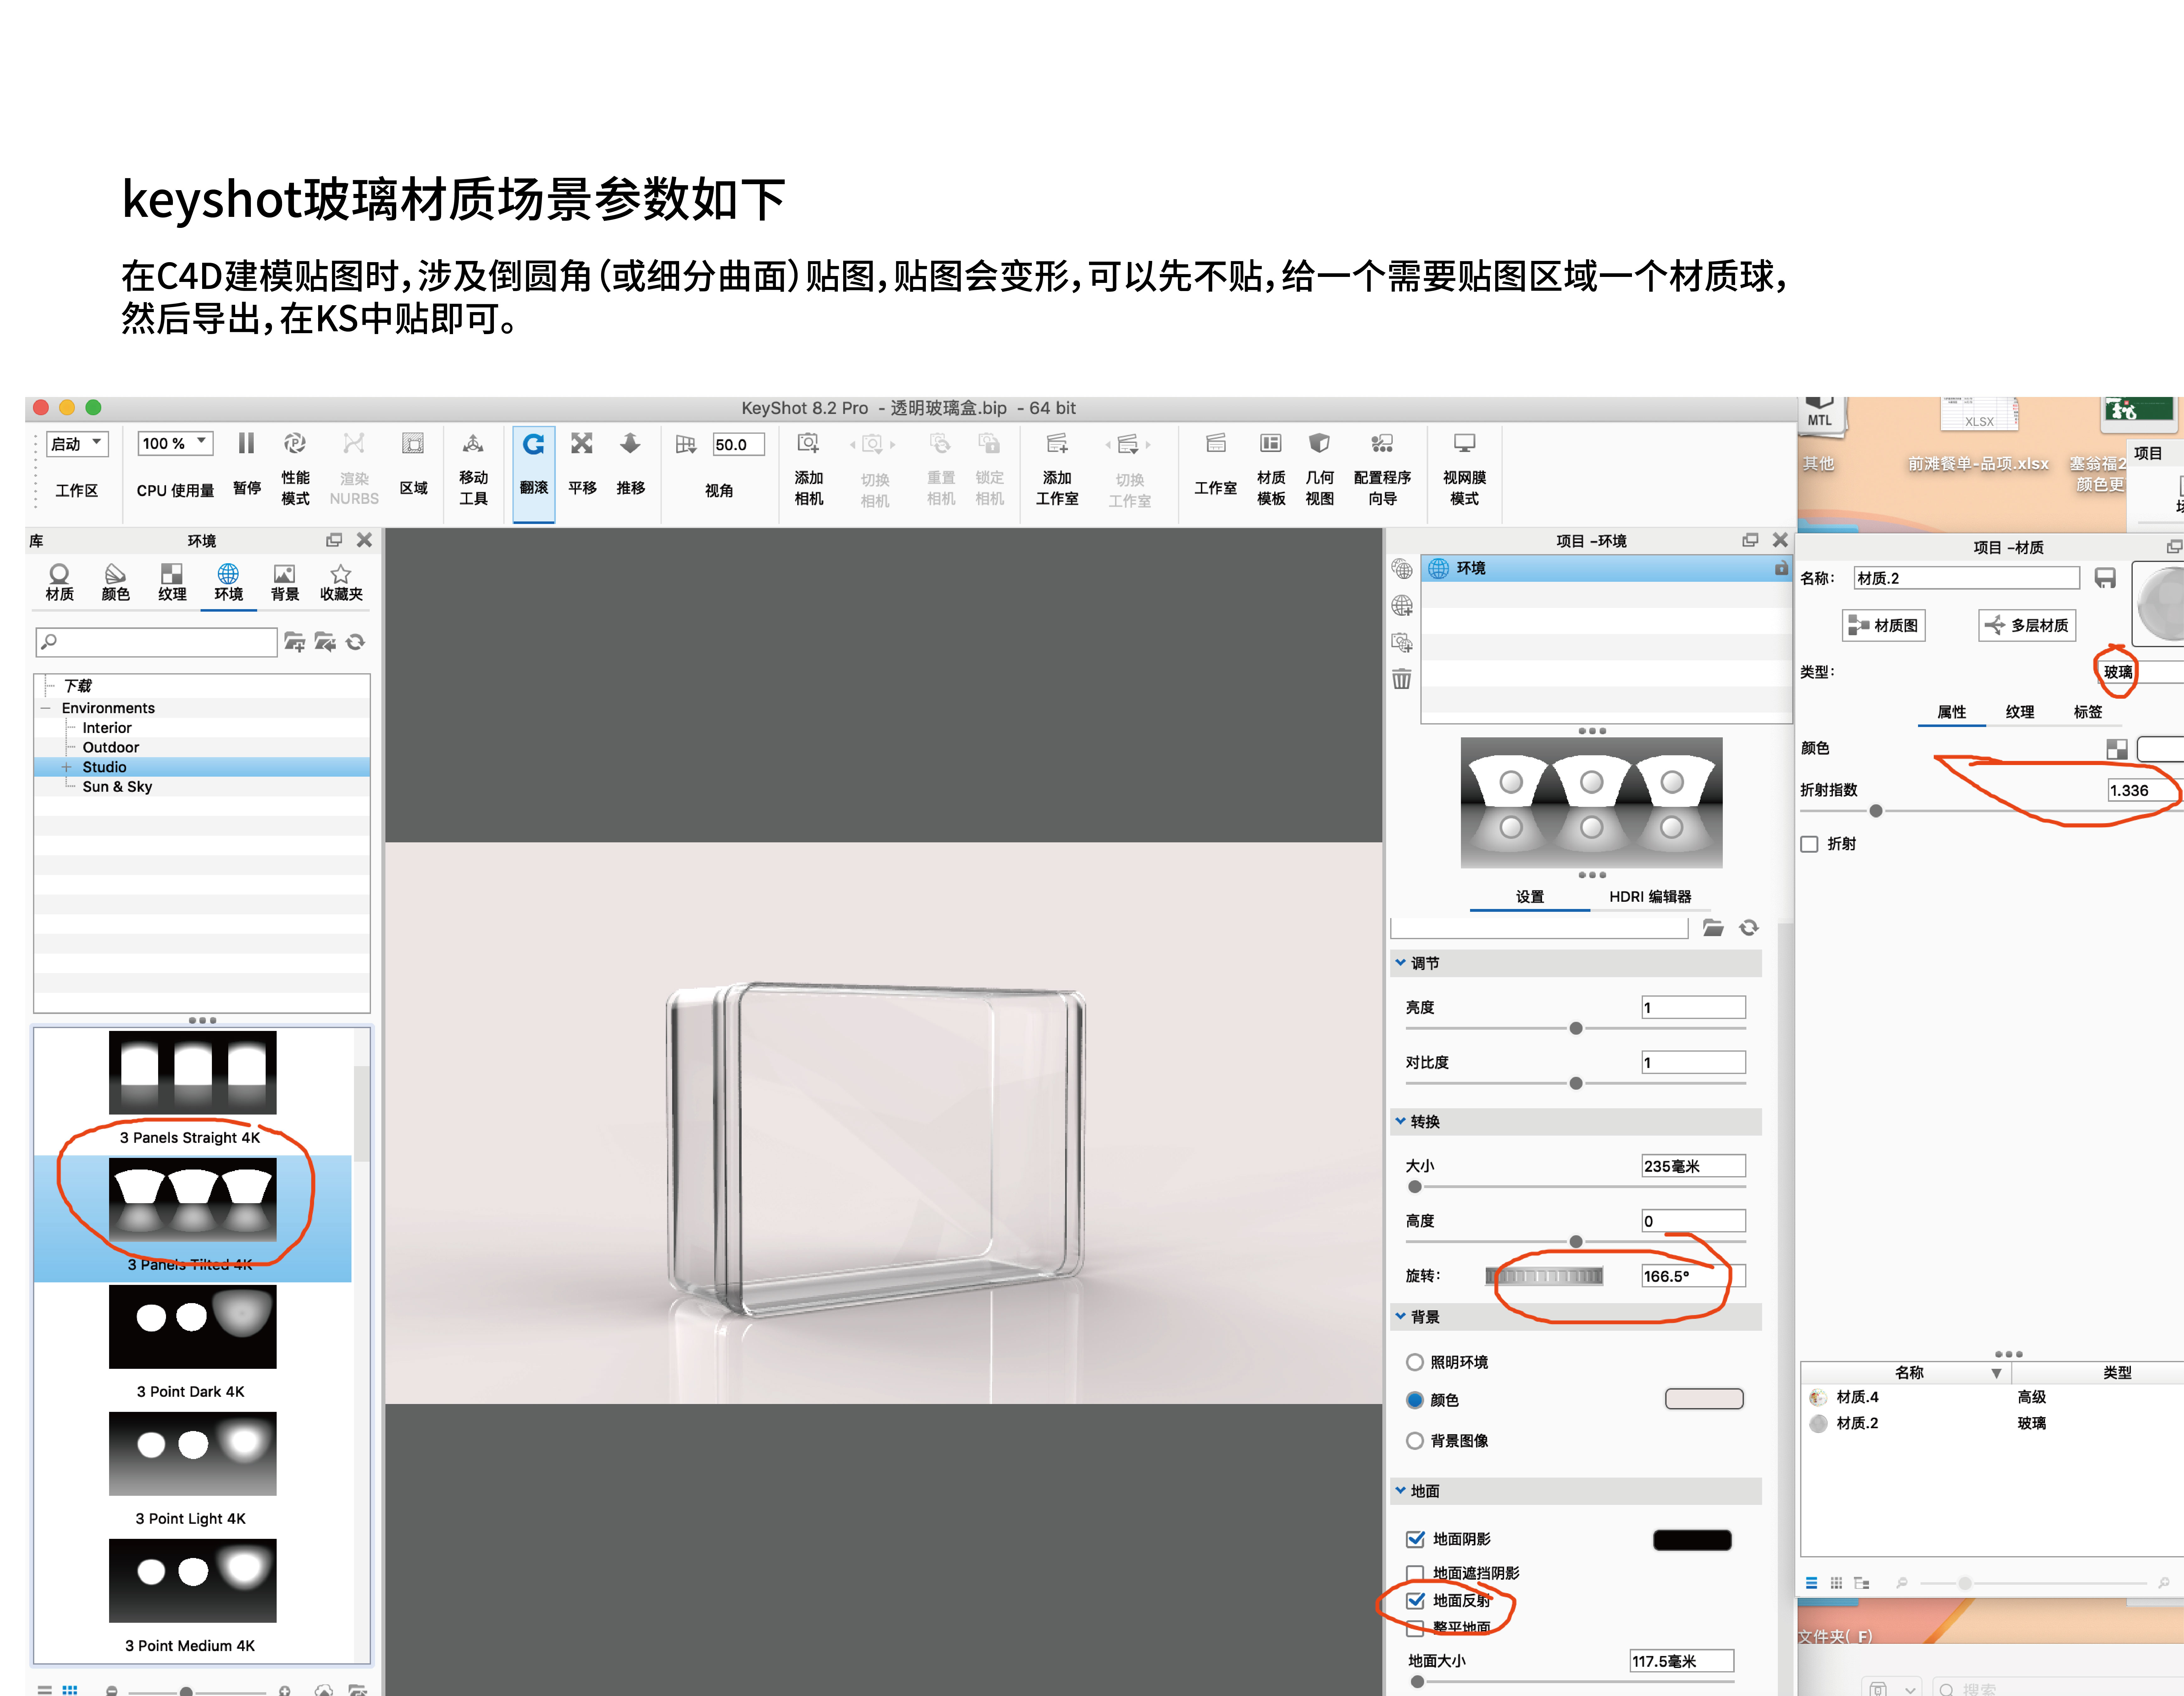Switch material list to list view icon

1811,1583
